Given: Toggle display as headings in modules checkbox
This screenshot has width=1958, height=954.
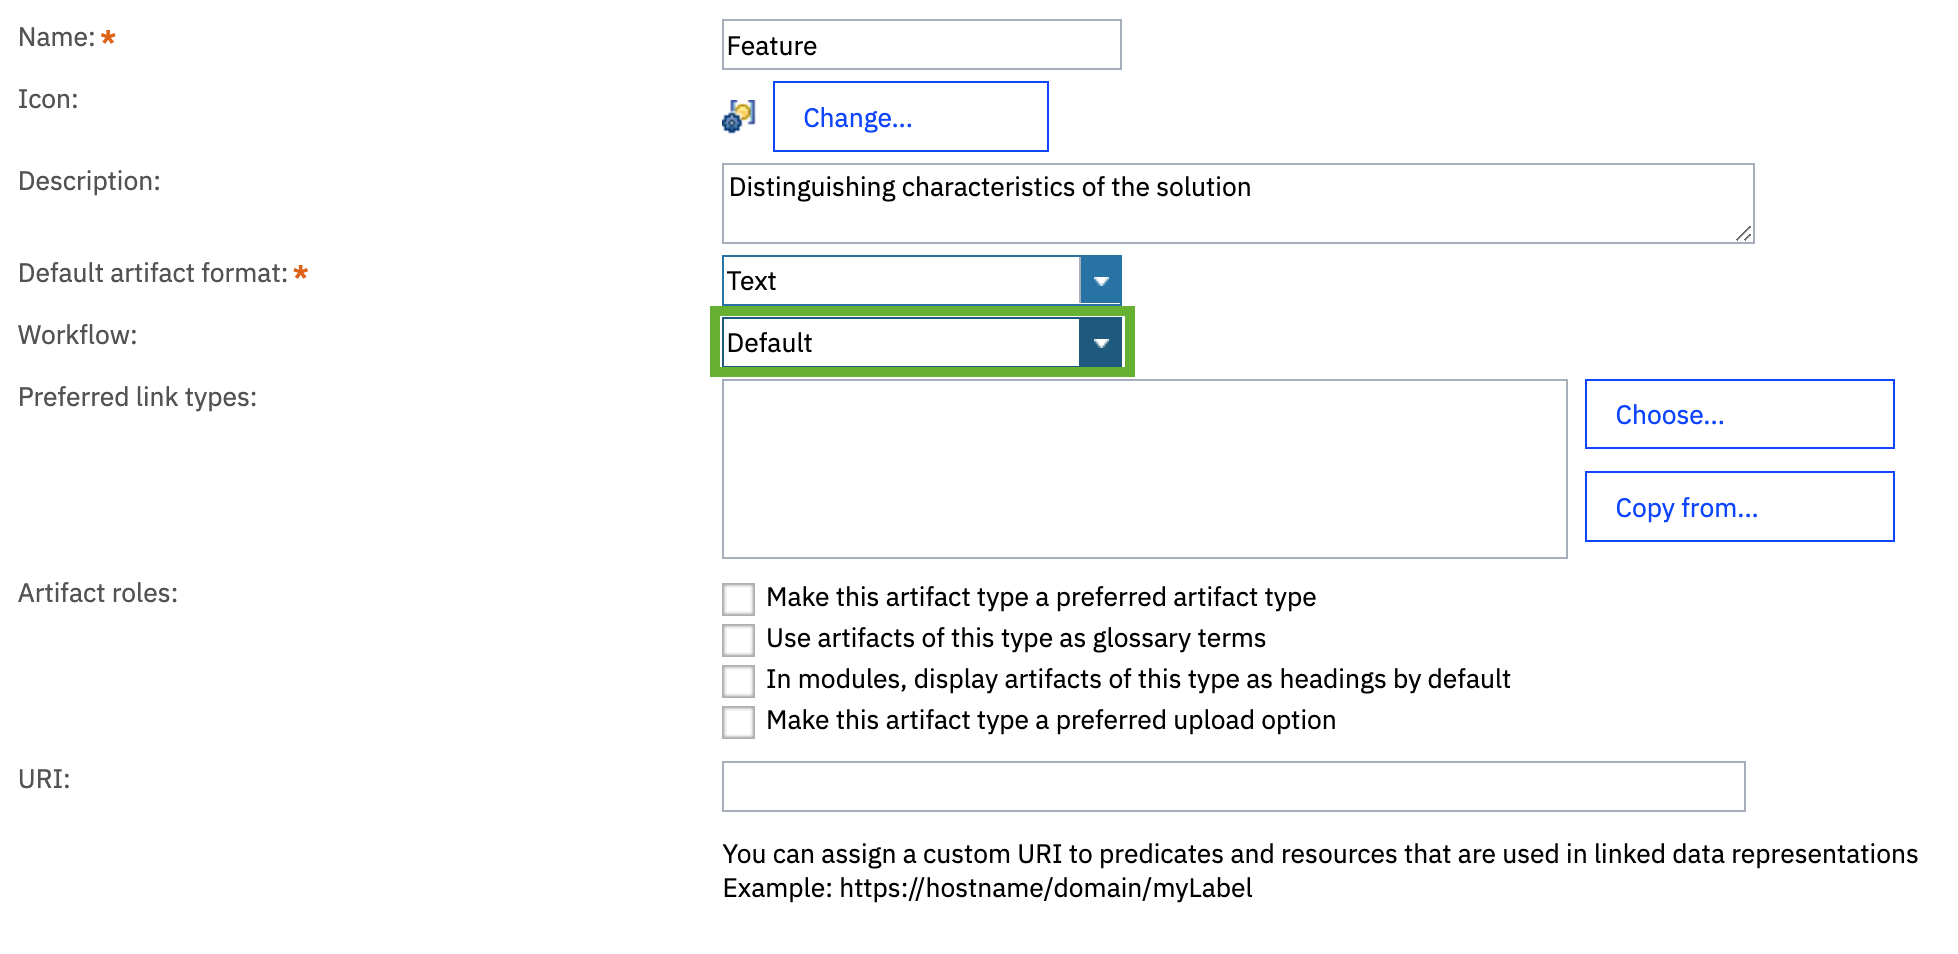Looking at the screenshot, I should click(739, 681).
